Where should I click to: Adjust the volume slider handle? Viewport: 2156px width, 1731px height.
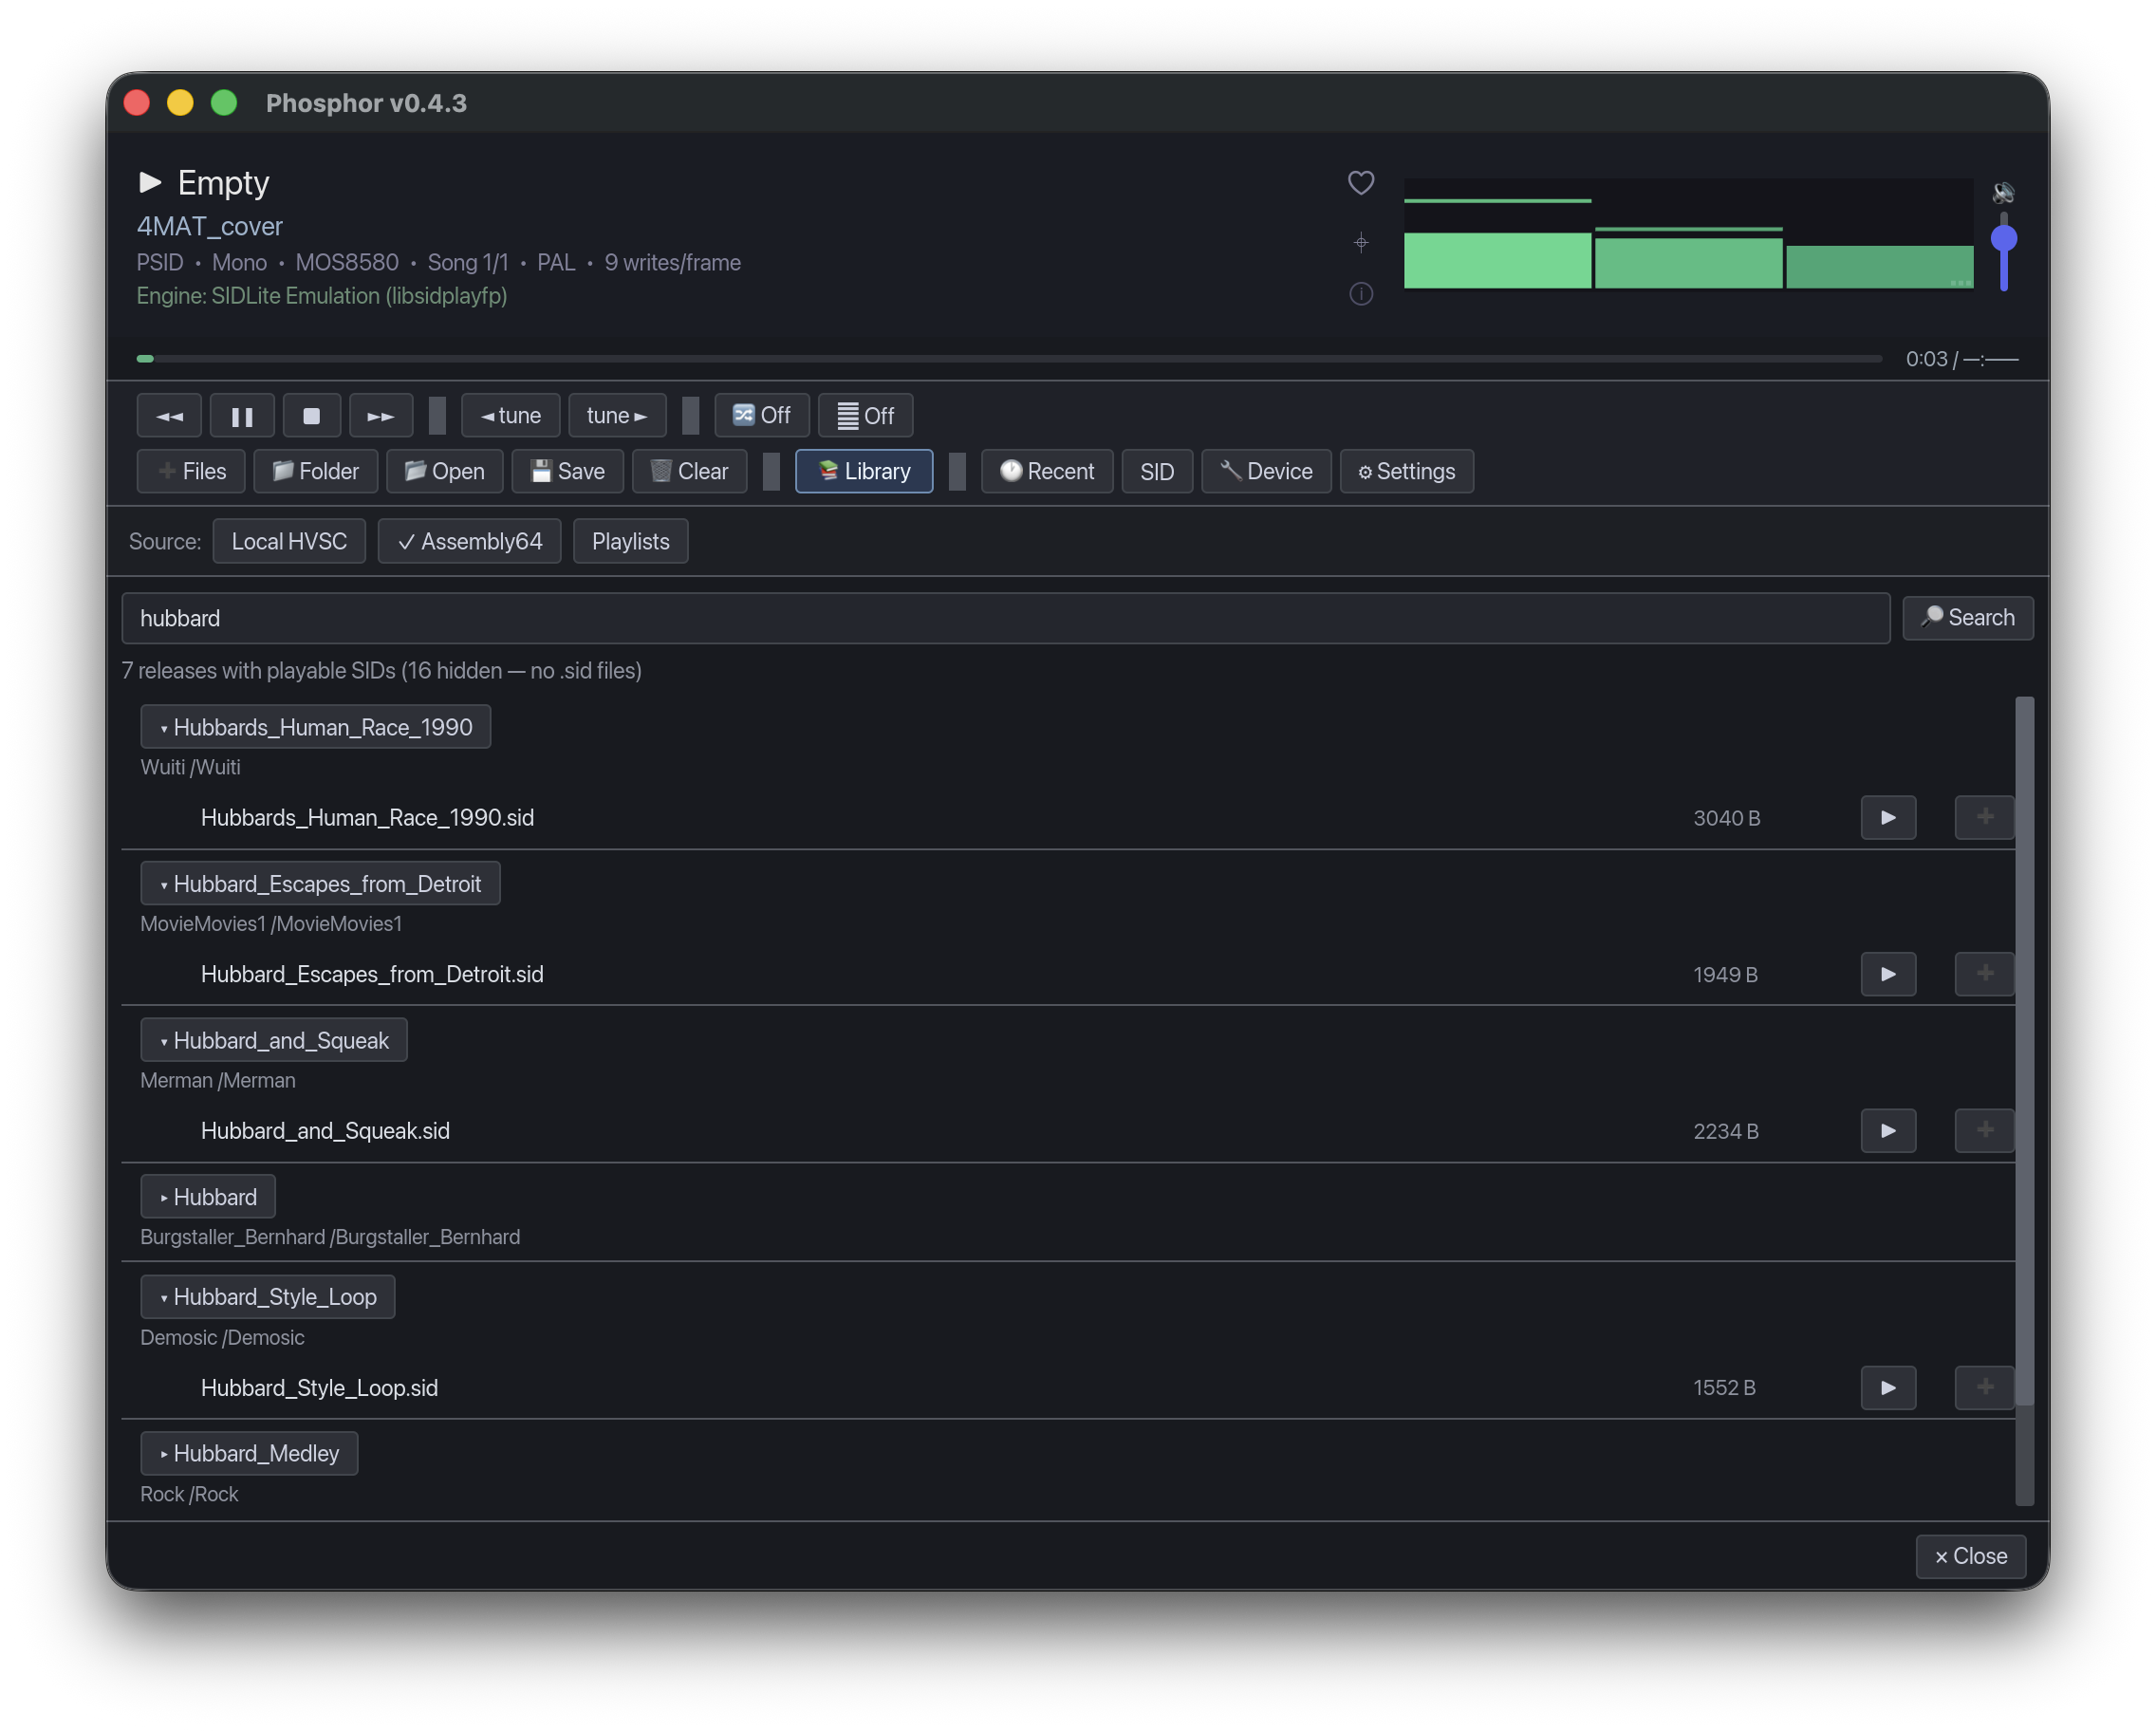pyautogui.click(x=2003, y=238)
